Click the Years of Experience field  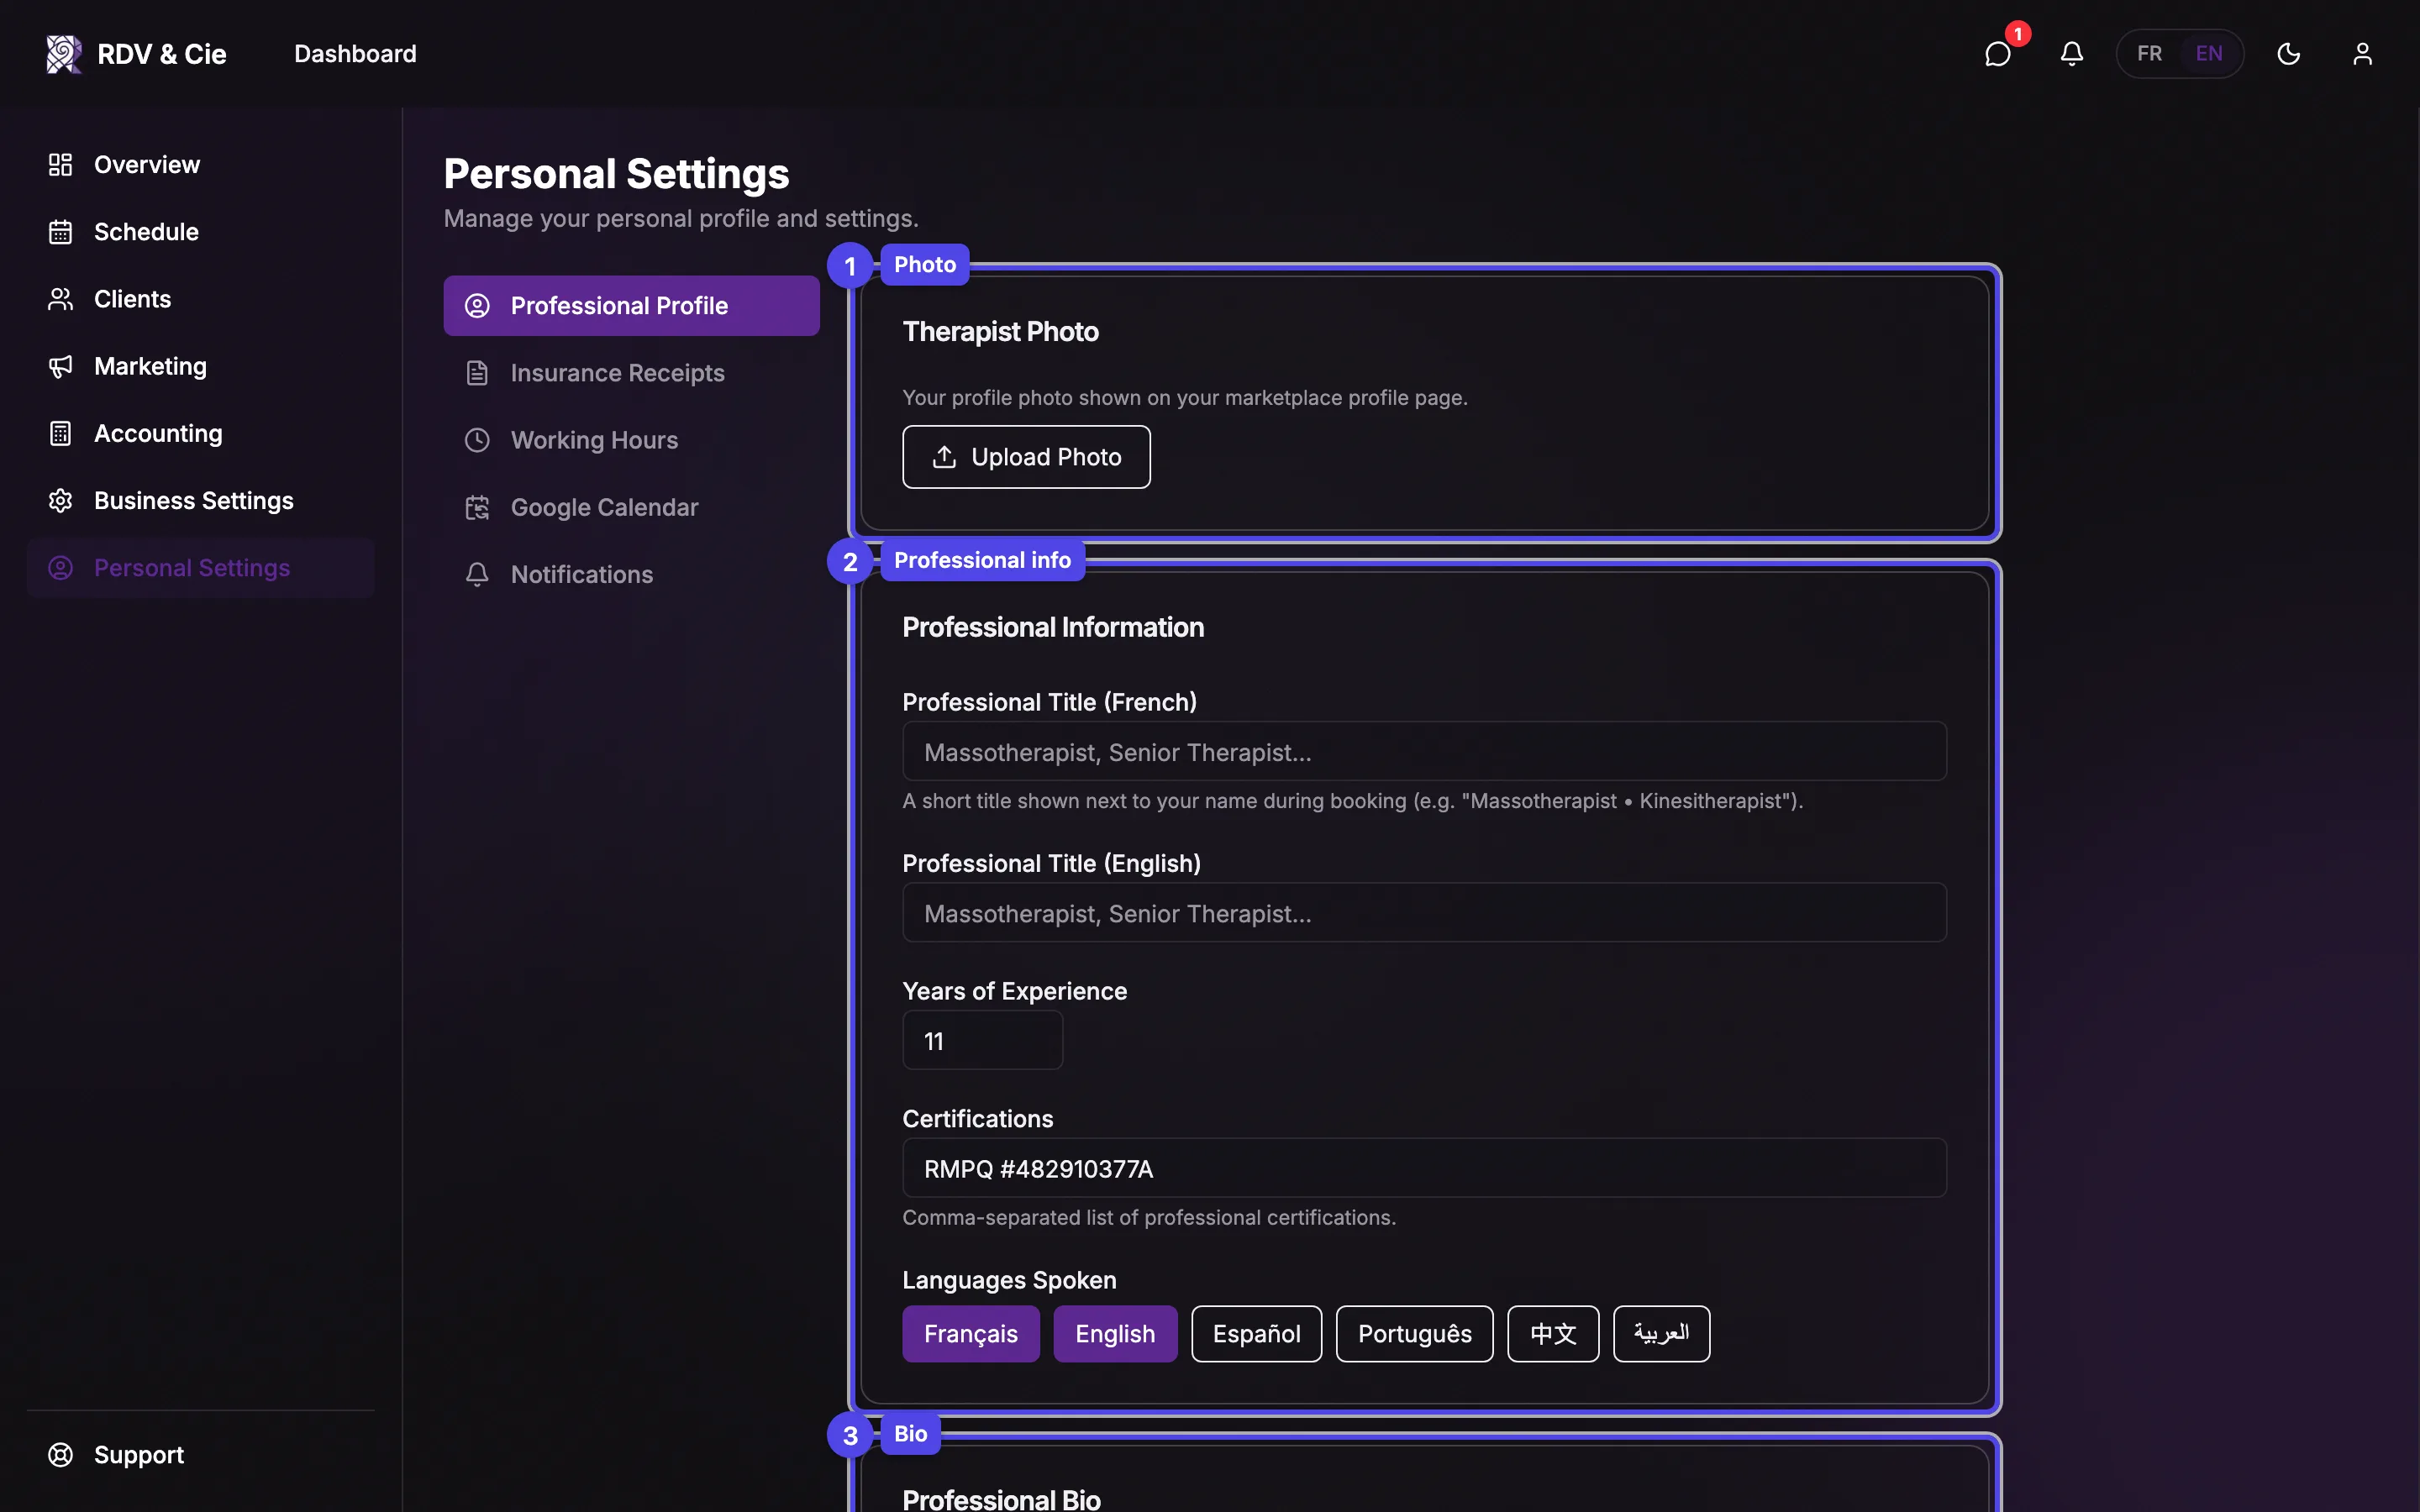982,1040
